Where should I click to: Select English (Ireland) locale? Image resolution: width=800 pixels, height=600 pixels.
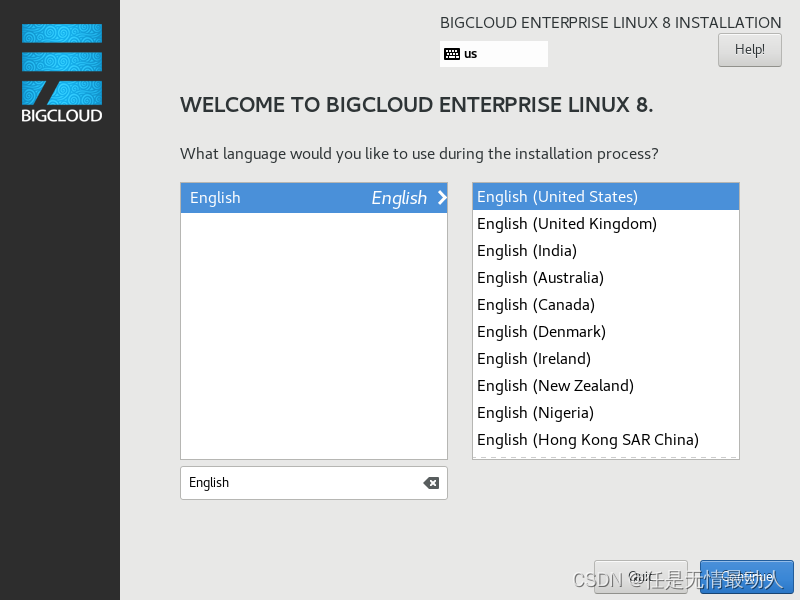[606, 359]
